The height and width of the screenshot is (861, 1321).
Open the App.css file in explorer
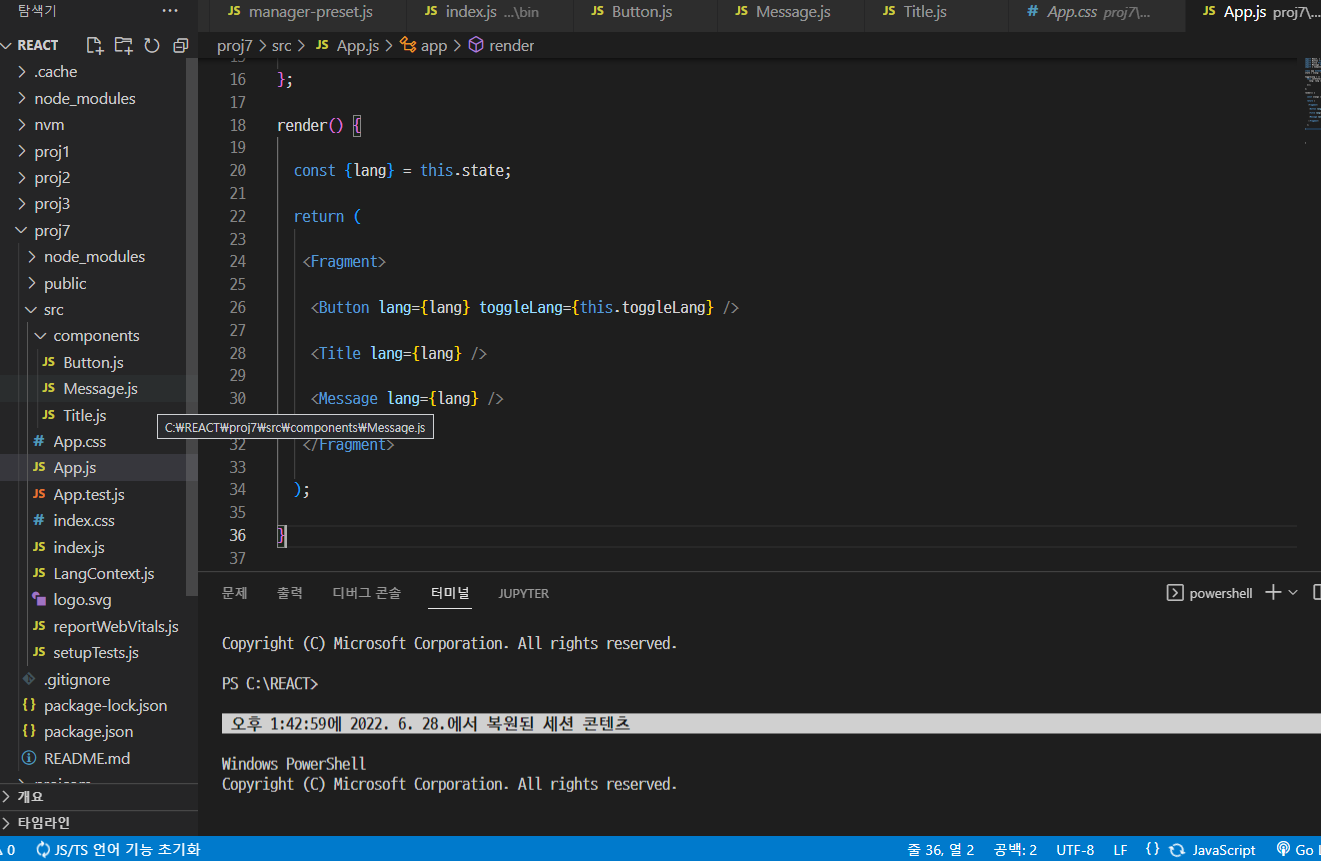79,441
